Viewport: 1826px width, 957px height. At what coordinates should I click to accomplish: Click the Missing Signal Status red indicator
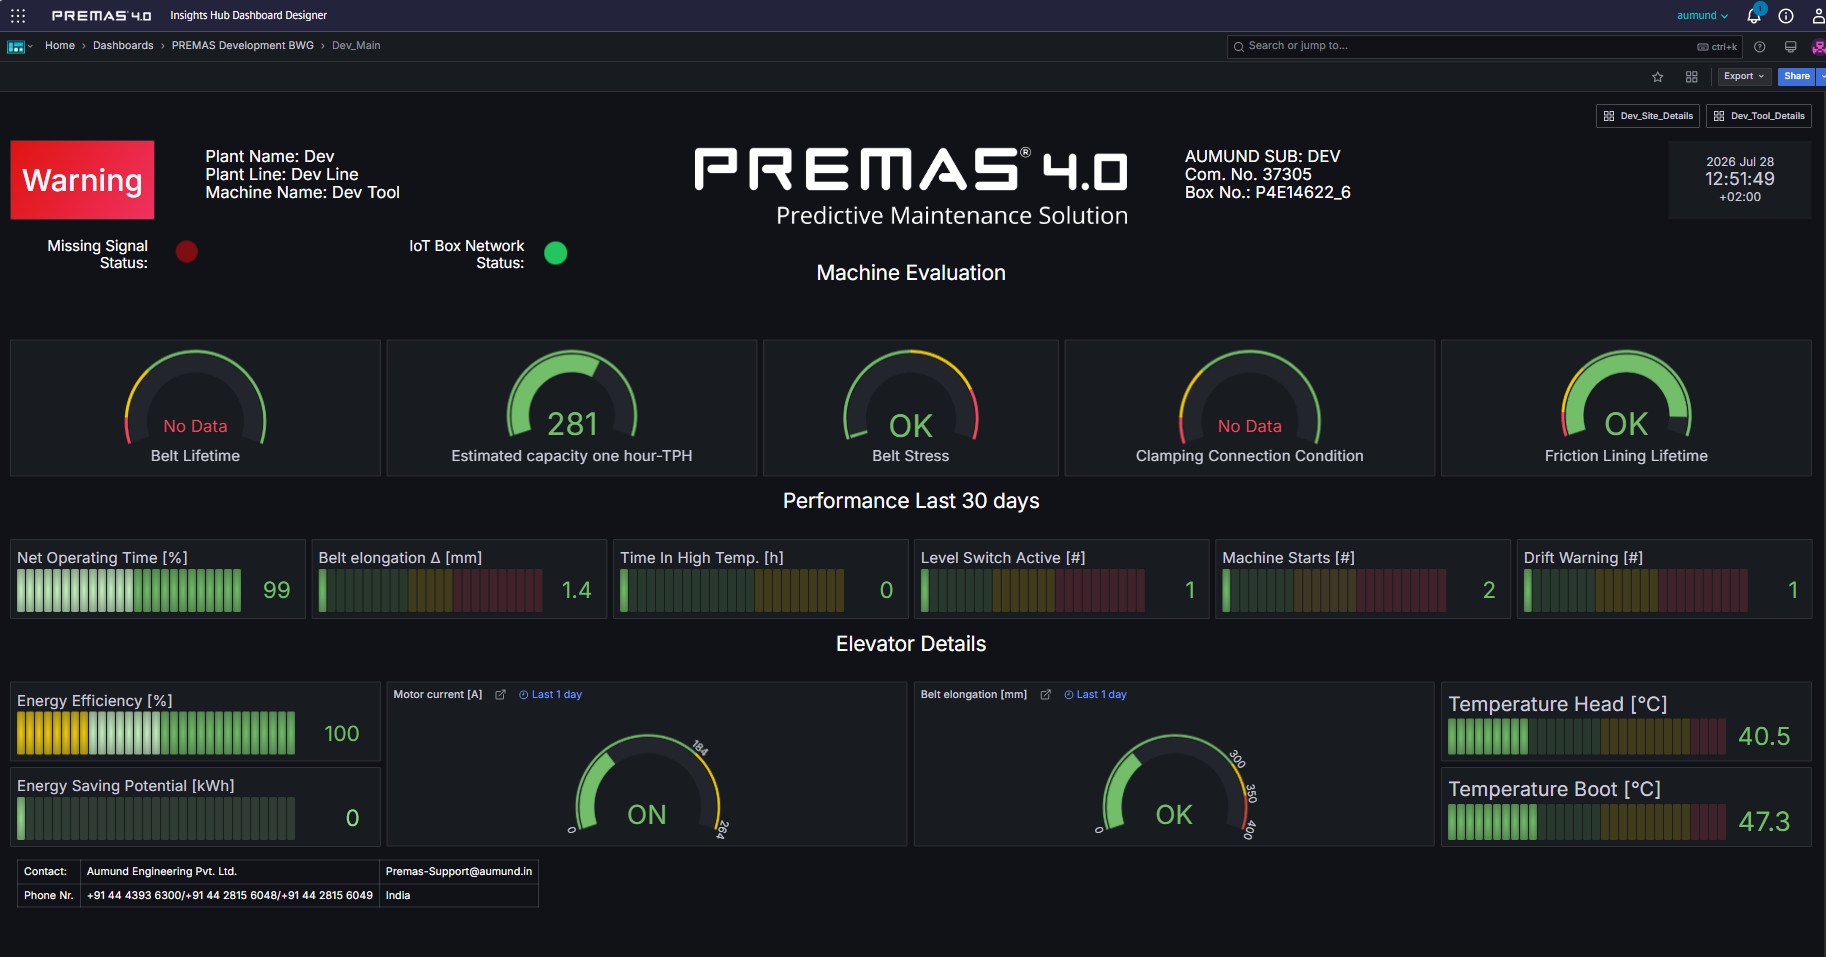click(187, 251)
